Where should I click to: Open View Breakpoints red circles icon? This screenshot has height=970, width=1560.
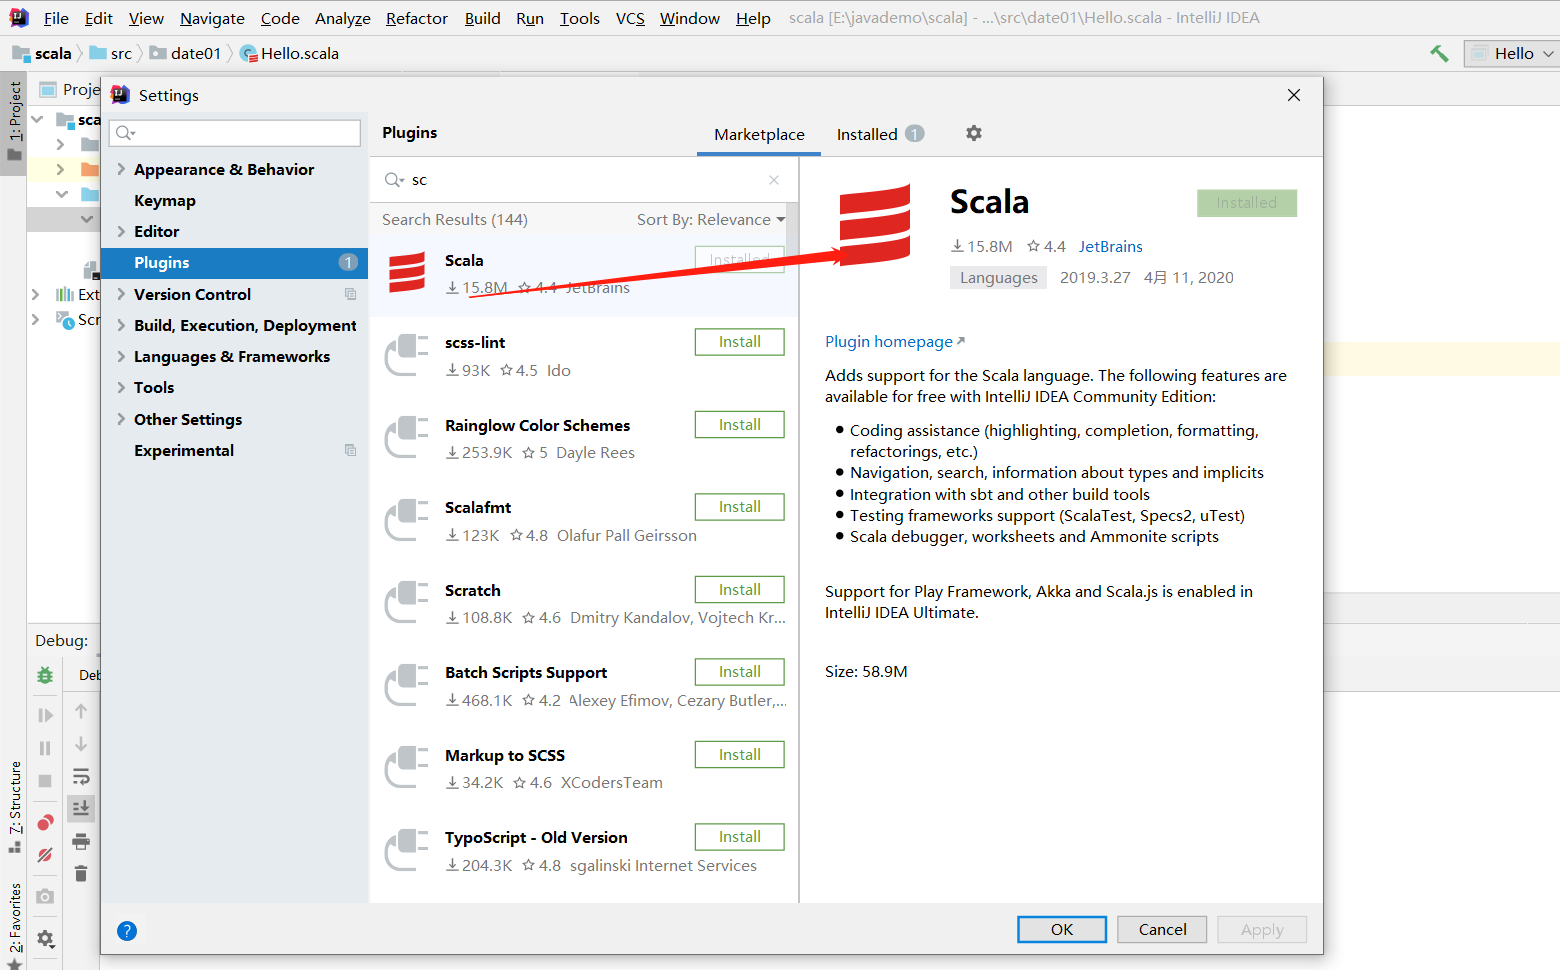point(45,822)
